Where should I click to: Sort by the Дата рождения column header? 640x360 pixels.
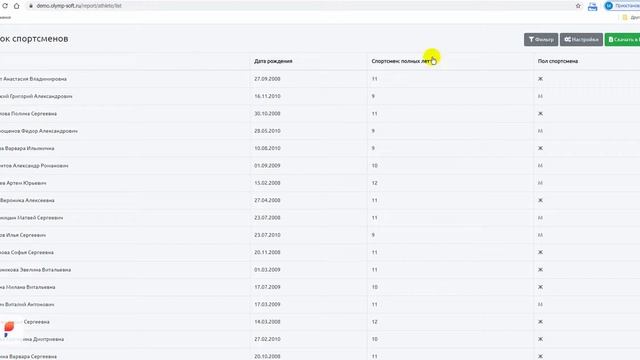tap(273, 61)
